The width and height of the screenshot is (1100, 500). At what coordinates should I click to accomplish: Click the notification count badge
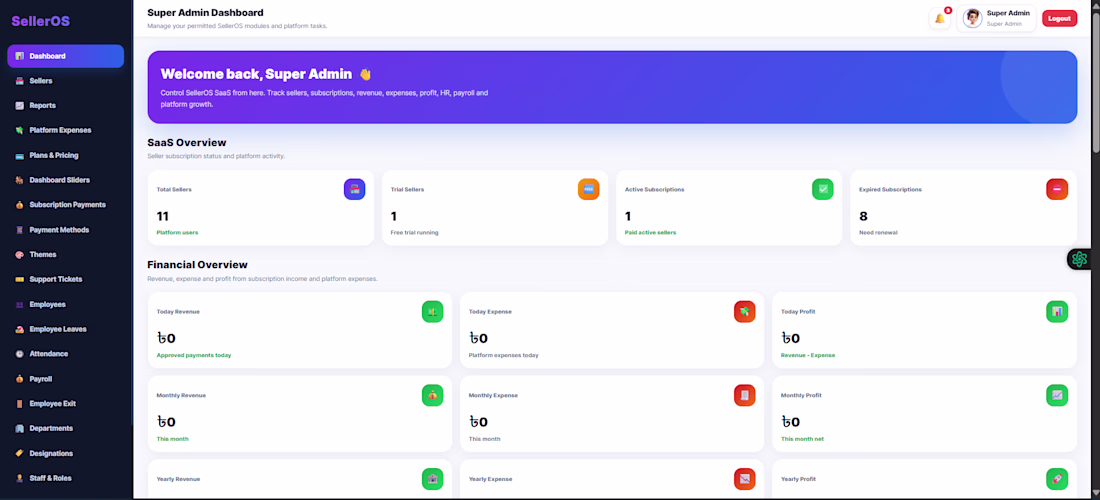tap(948, 10)
